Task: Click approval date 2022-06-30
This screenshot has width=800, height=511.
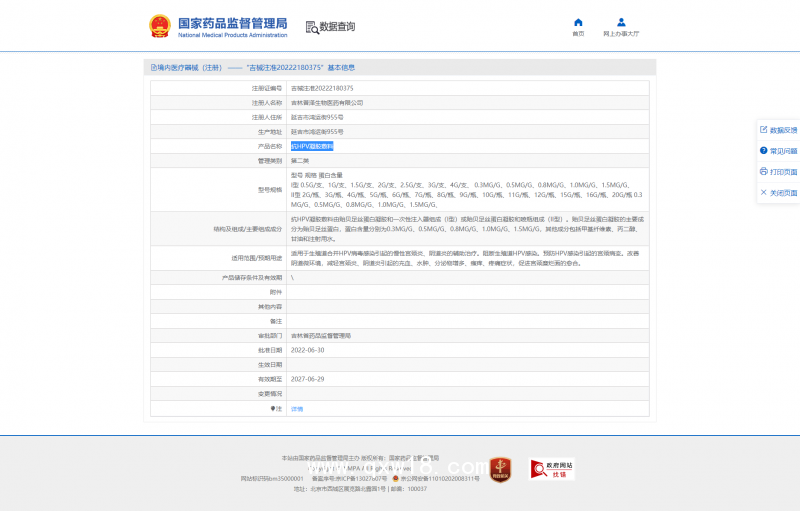Action: click(x=308, y=350)
